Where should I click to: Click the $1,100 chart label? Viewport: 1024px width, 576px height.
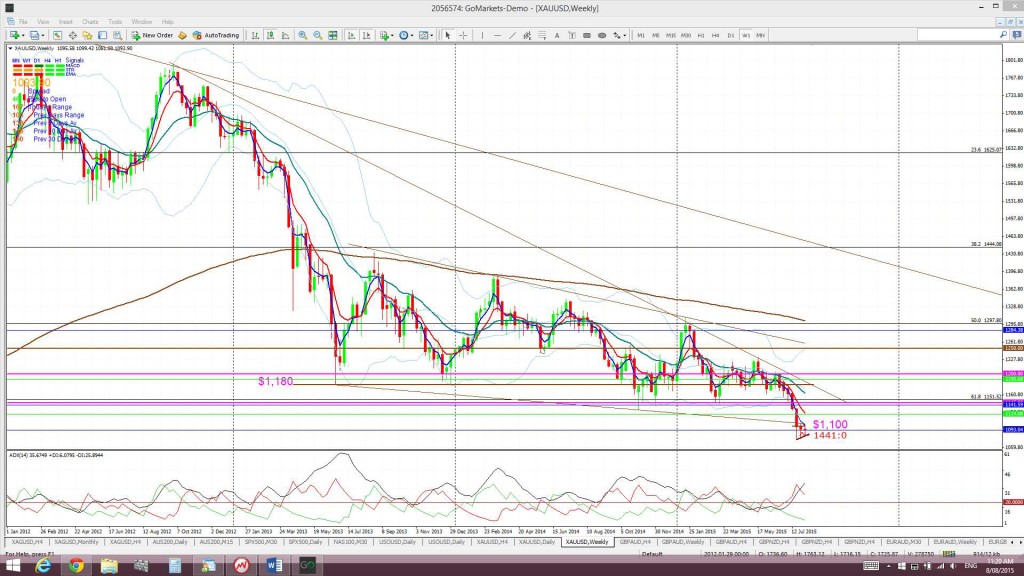(830, 424)
